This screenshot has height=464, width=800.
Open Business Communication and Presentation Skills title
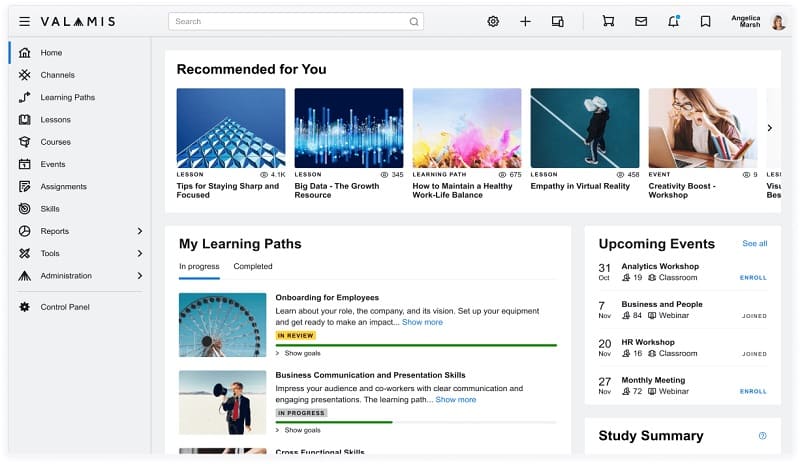click(370, 375)
